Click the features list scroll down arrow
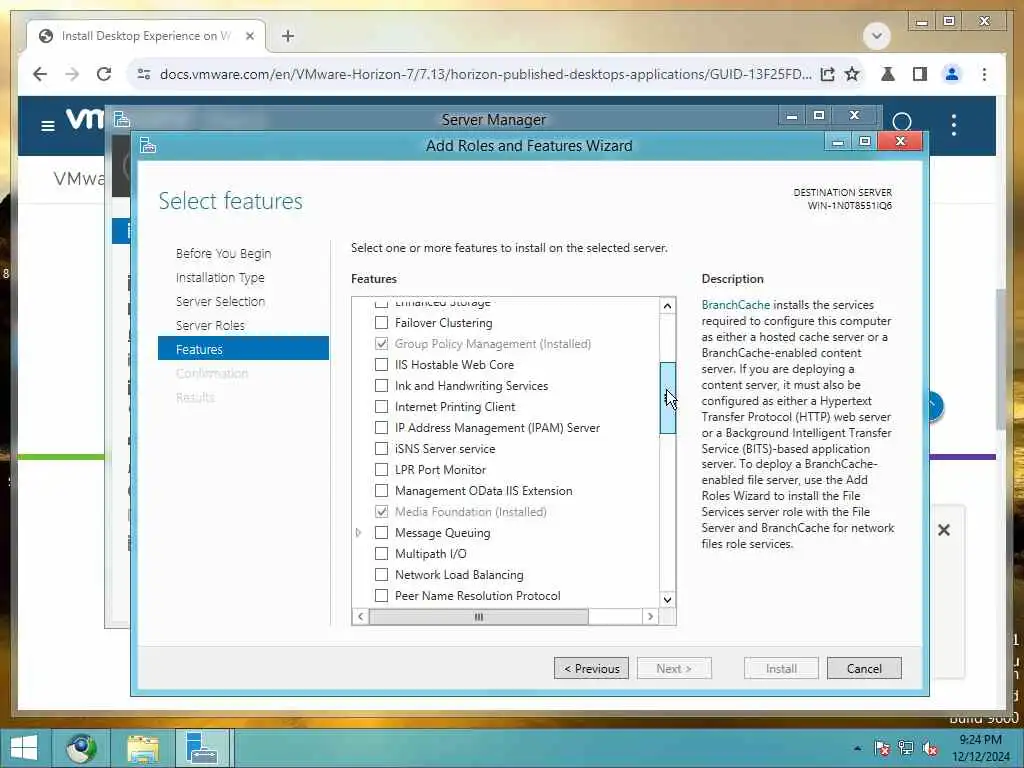This screenshot has height=768, width=1024. (667, 600)
